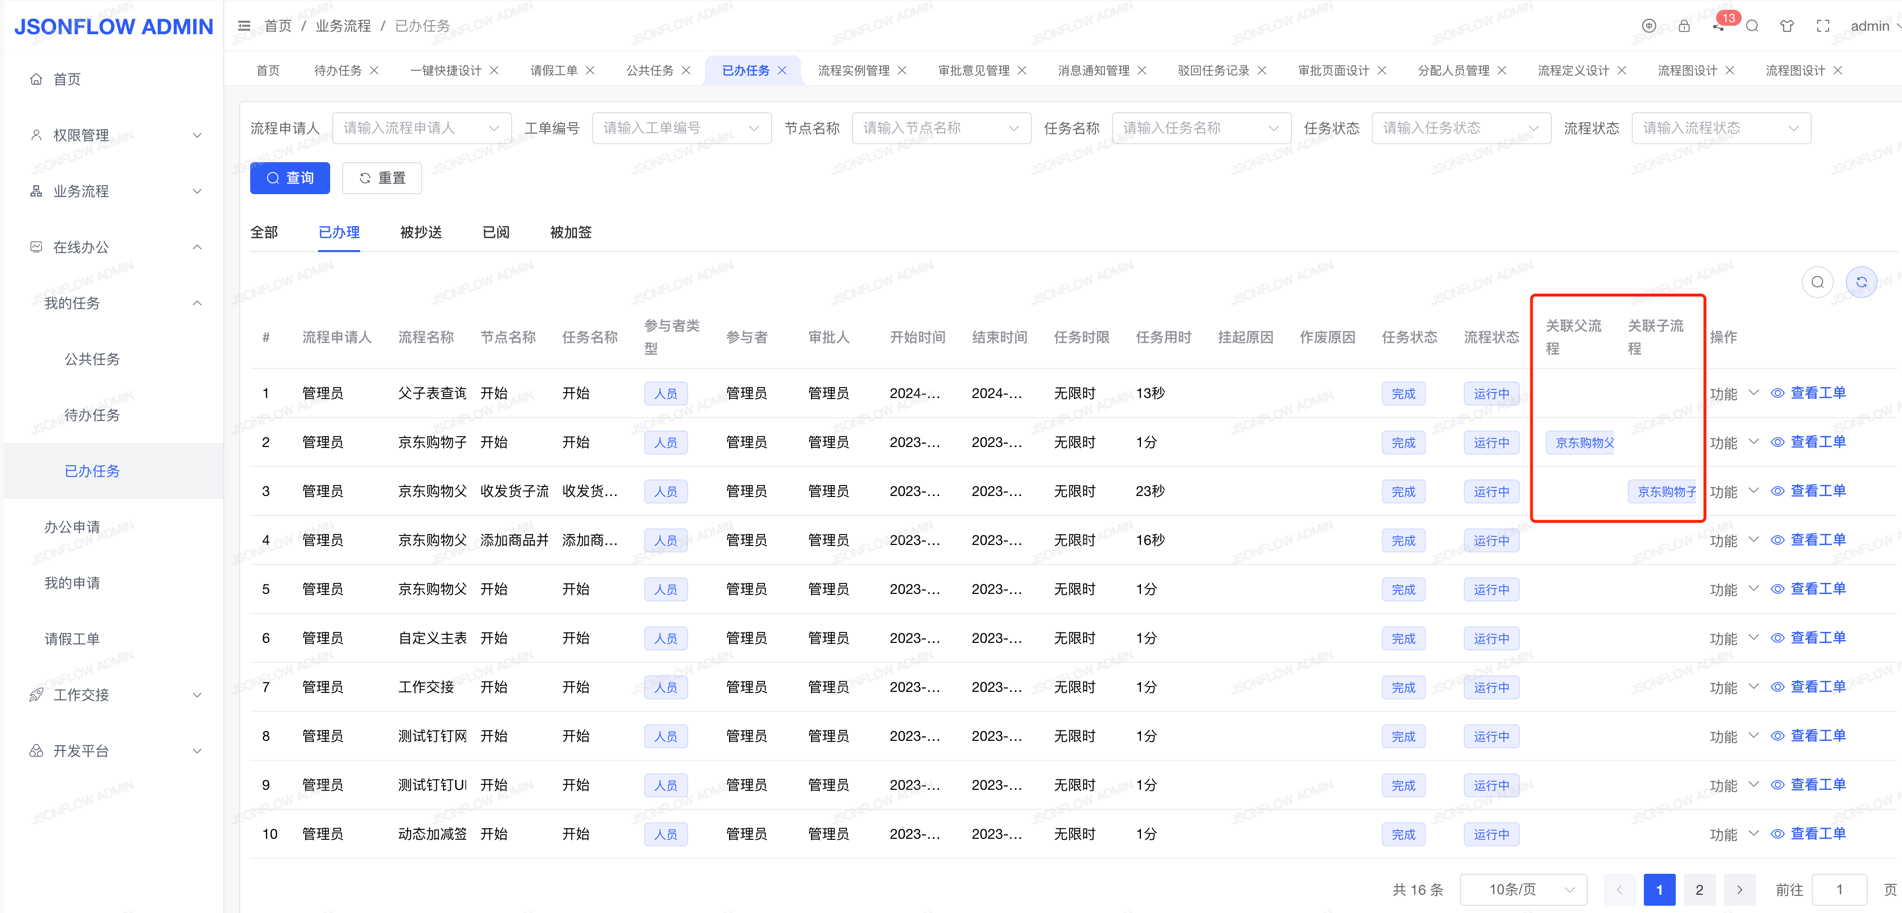Open the 流程实例管理 tab
Viewport: 1902px width, 913px height.
pyautogui.click(x=853, y=71)
